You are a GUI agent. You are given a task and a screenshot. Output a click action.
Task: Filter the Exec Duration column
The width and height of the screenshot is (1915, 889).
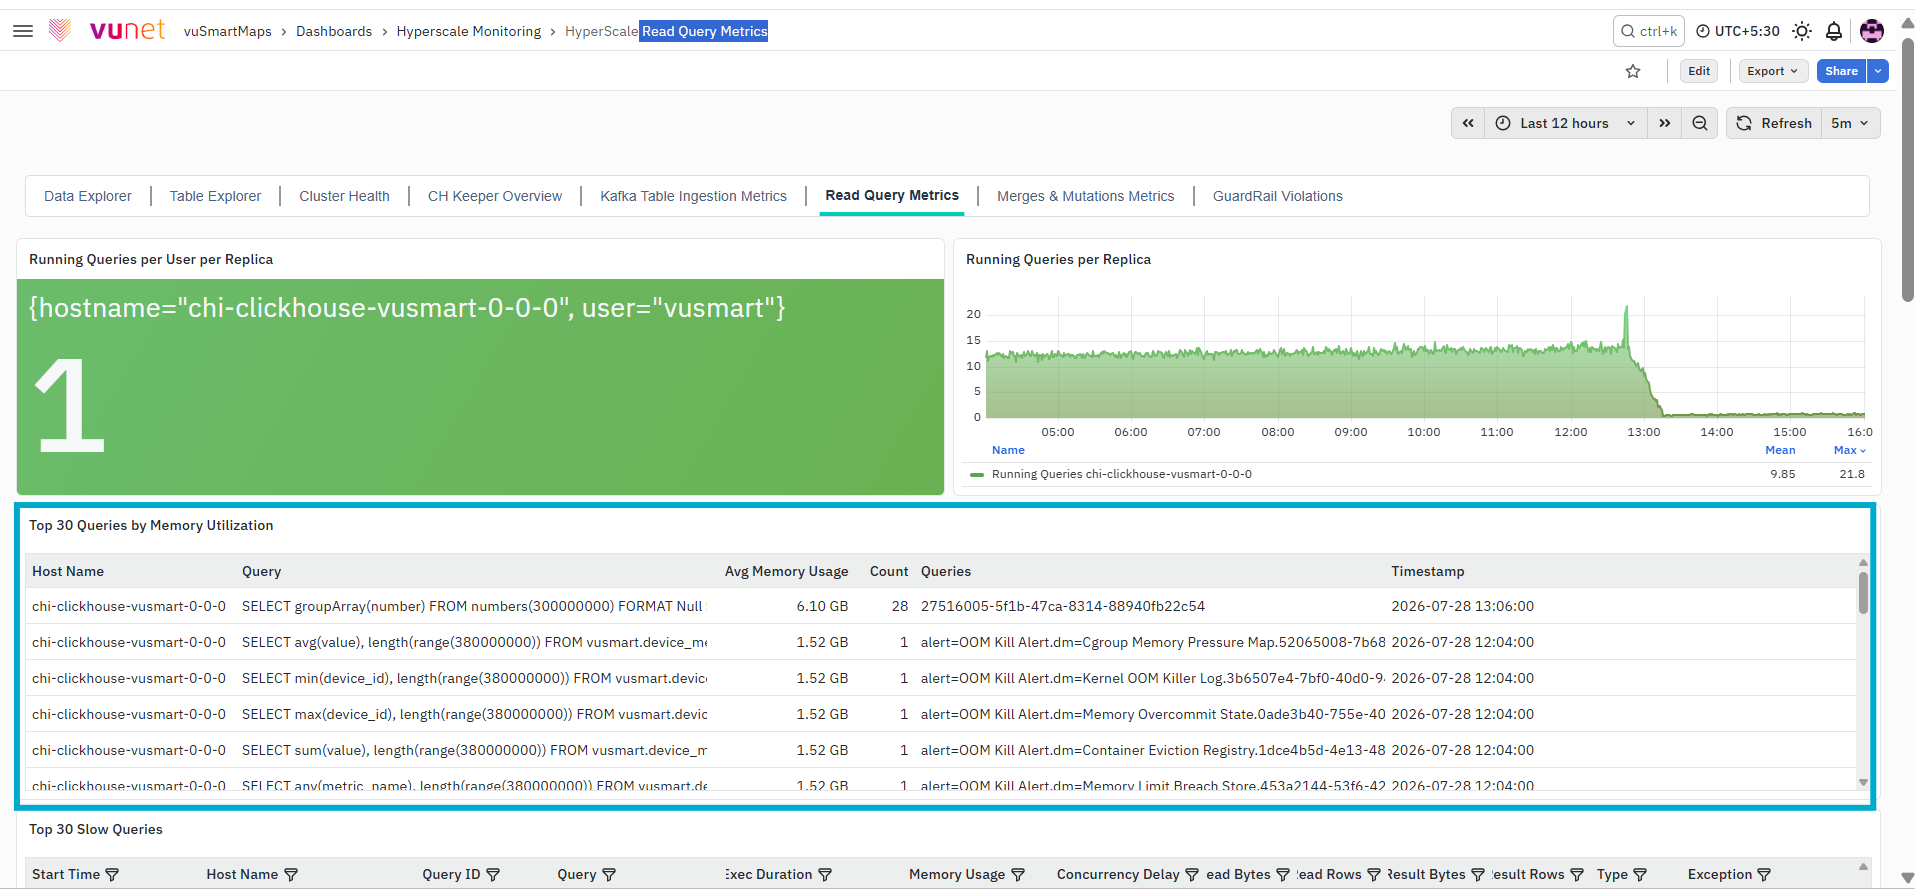point(825,874)
